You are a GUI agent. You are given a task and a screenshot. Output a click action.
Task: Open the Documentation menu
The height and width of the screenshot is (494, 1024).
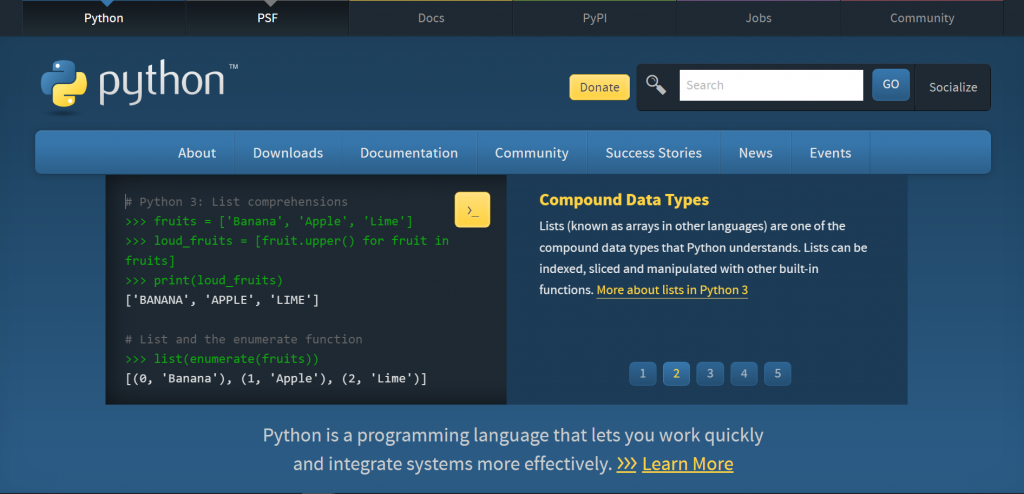coord(409,153)
